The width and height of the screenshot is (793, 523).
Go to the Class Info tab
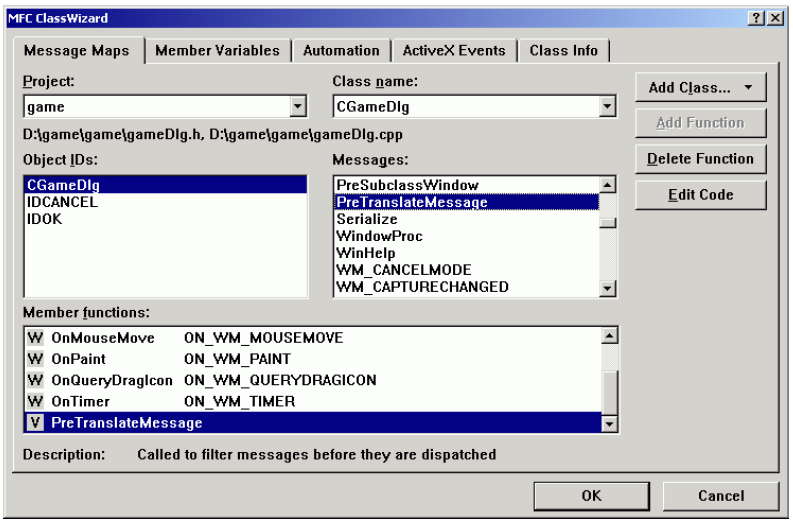pos(563,51)
